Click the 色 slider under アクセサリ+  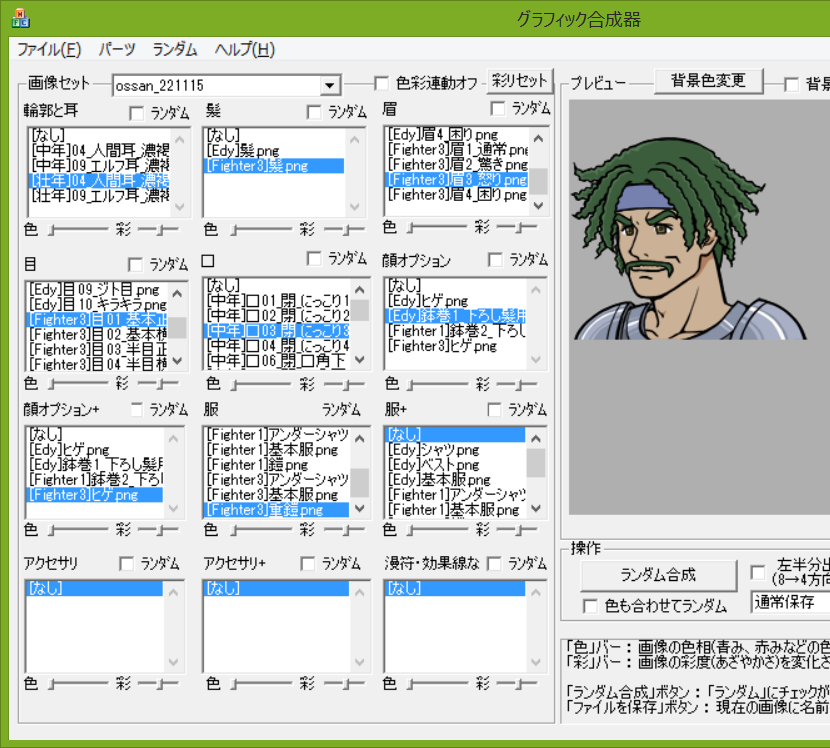(262, 684)
